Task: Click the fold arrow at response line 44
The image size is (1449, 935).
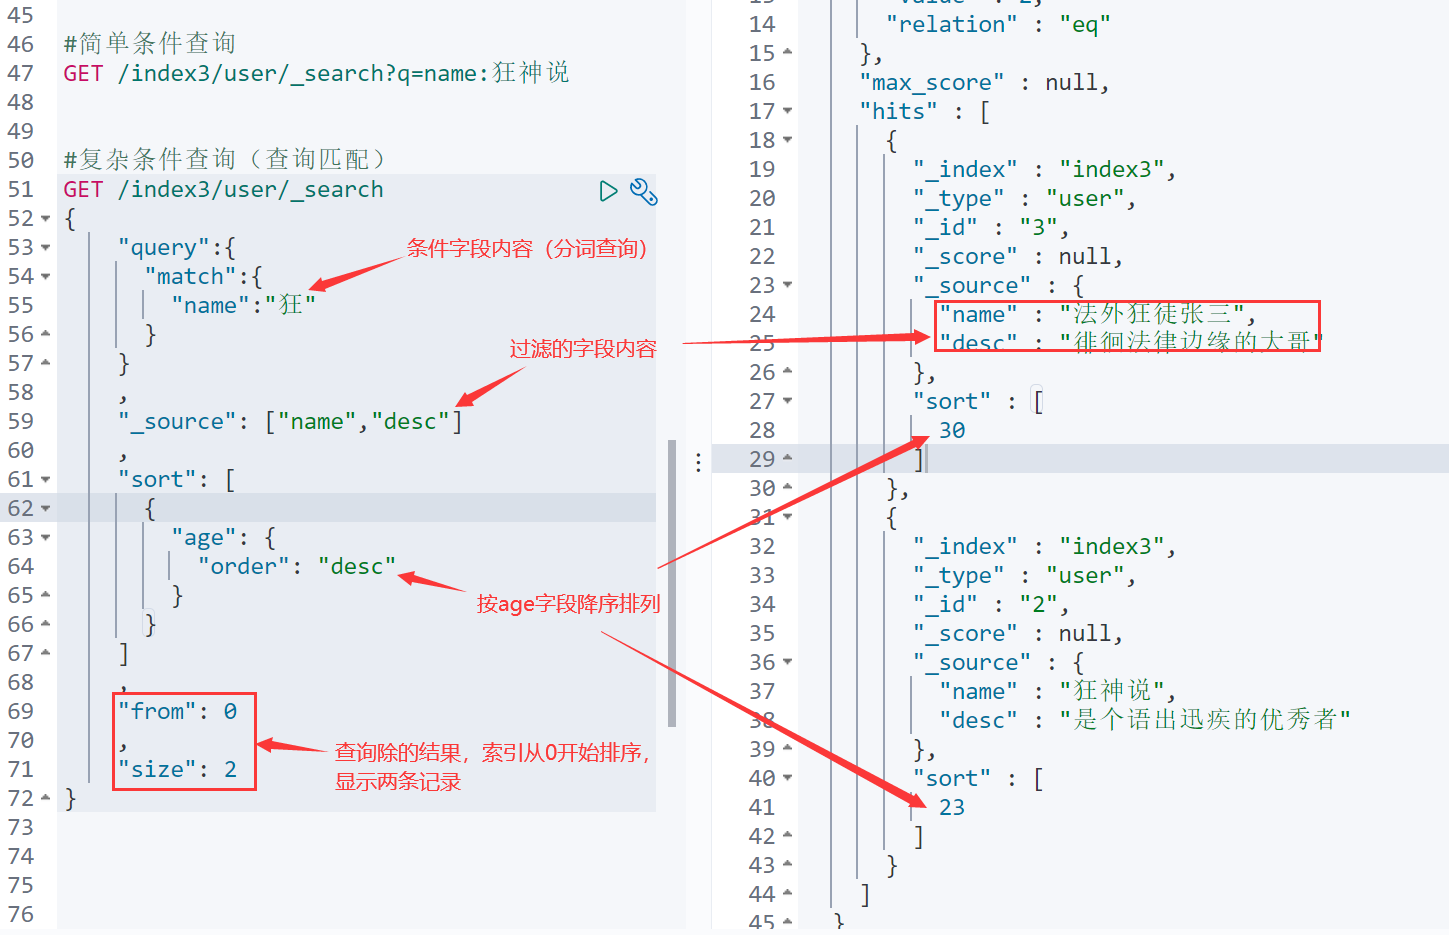Action: point(788,893)
